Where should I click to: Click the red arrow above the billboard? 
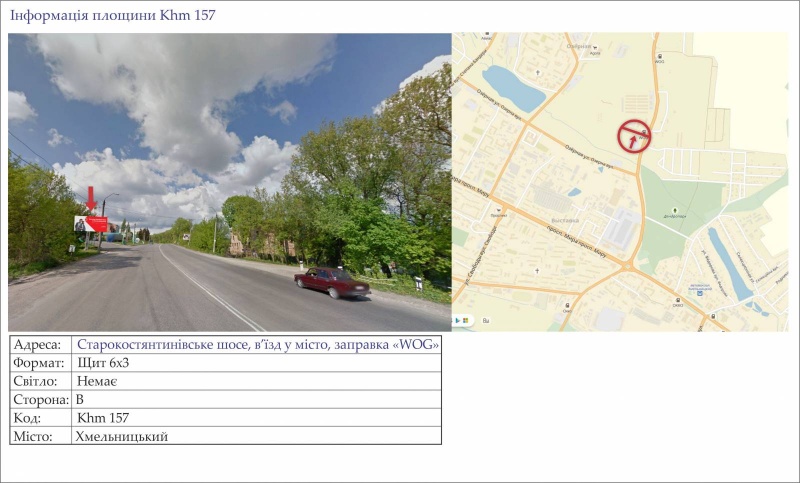click(x=91, y=198)
